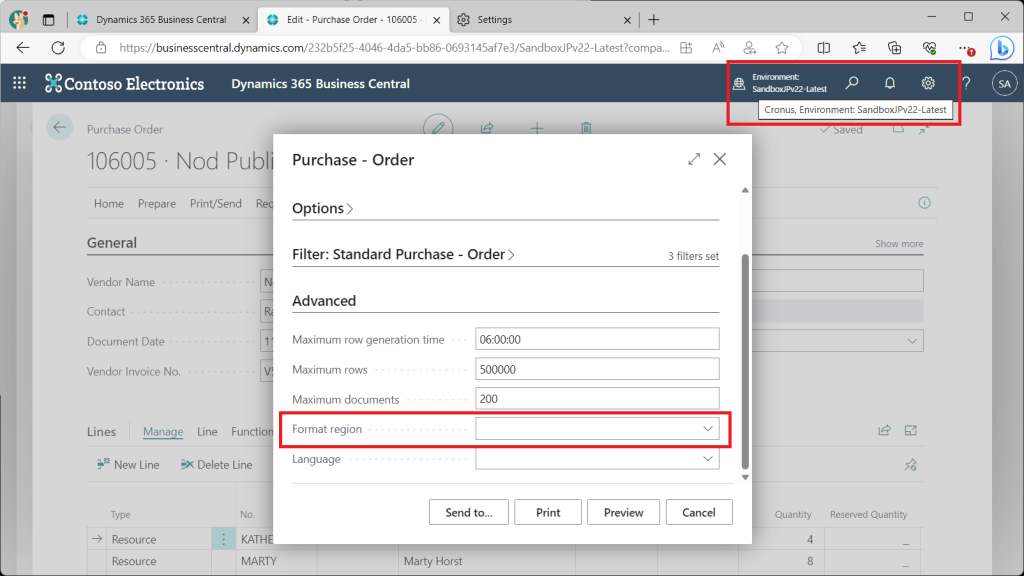Open Business Central settings gear
1024x576 pixels.
click(928, 83)
